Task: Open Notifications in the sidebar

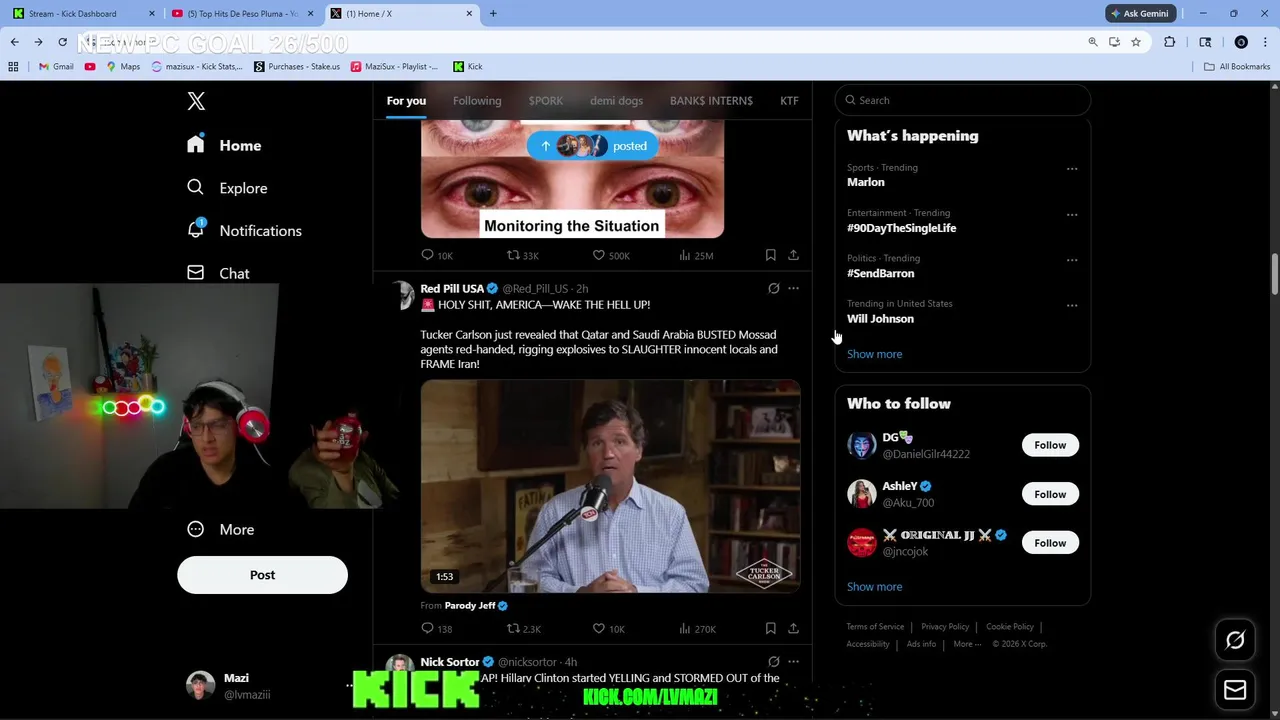Action: [244, 230]
